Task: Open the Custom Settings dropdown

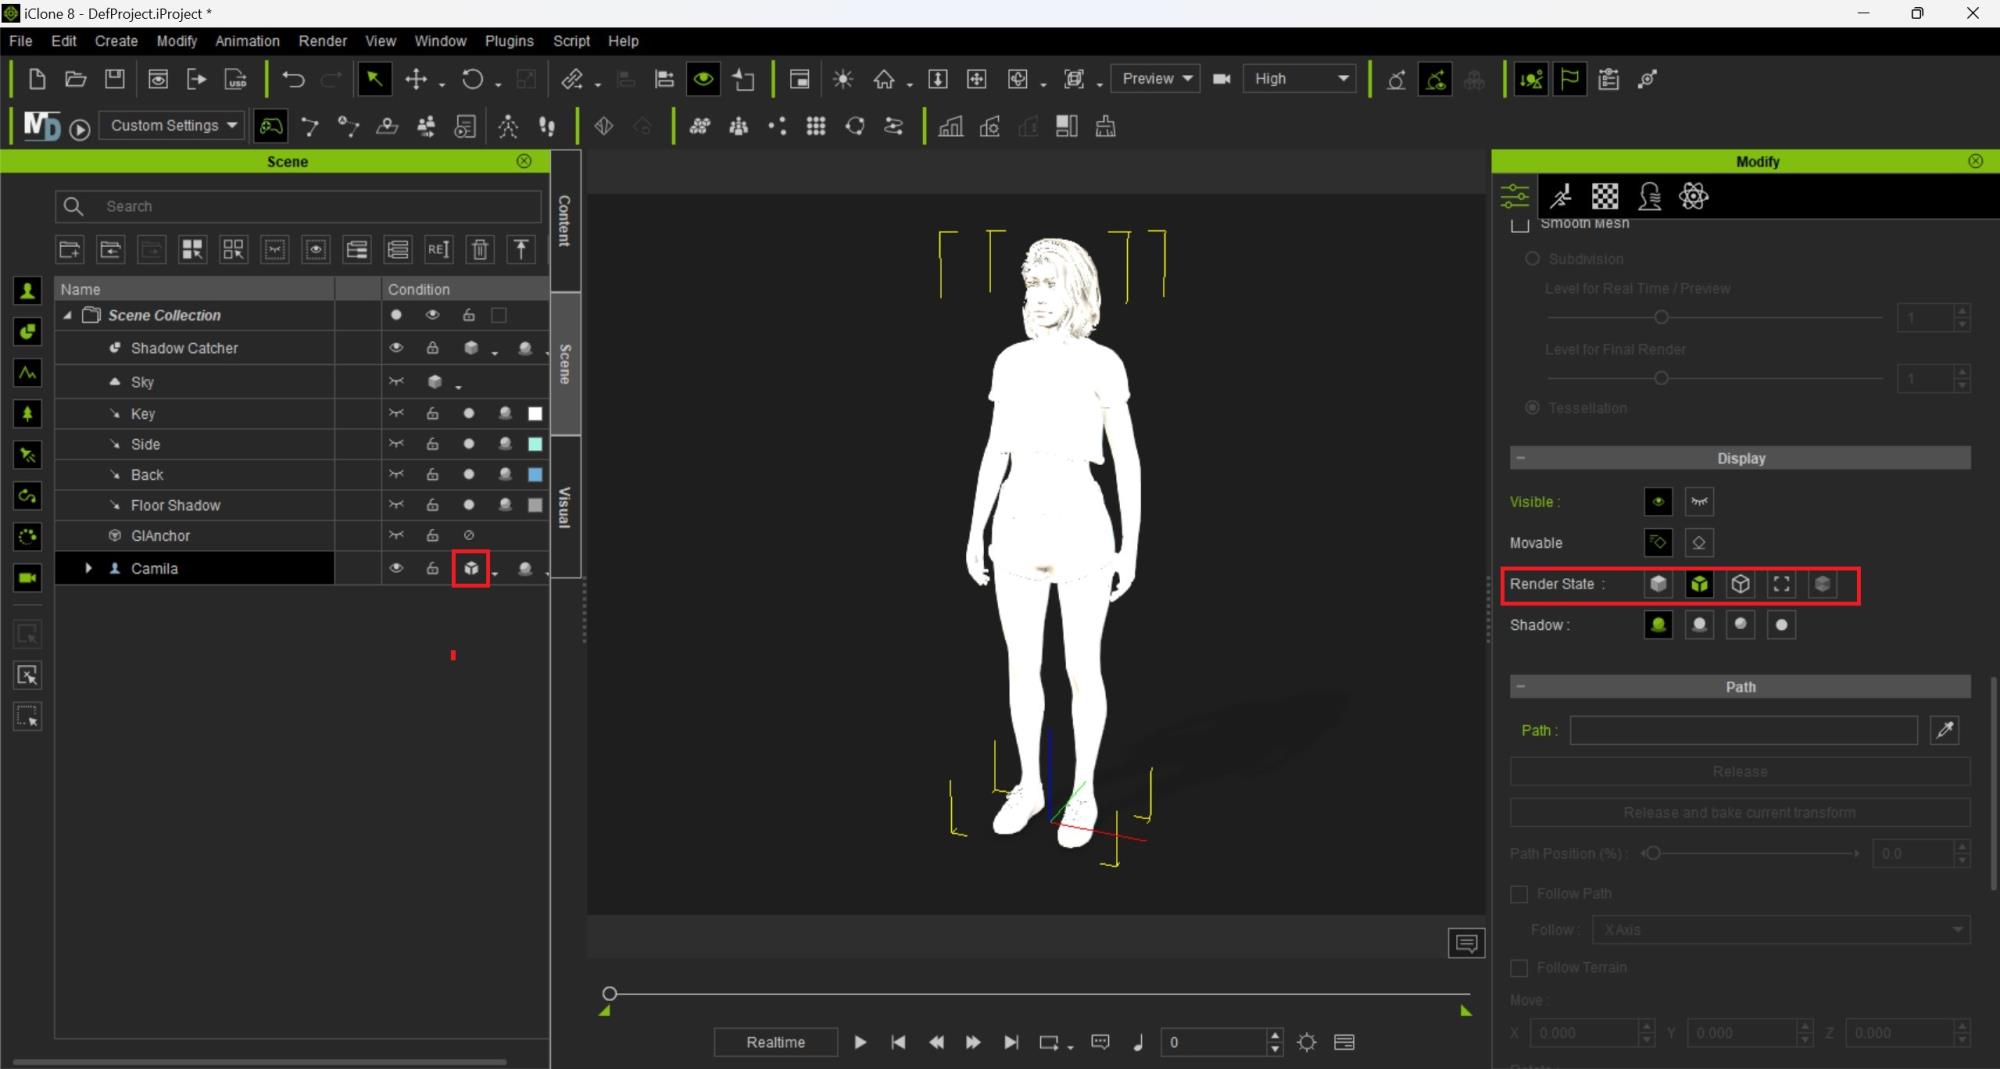Action: 172,126
